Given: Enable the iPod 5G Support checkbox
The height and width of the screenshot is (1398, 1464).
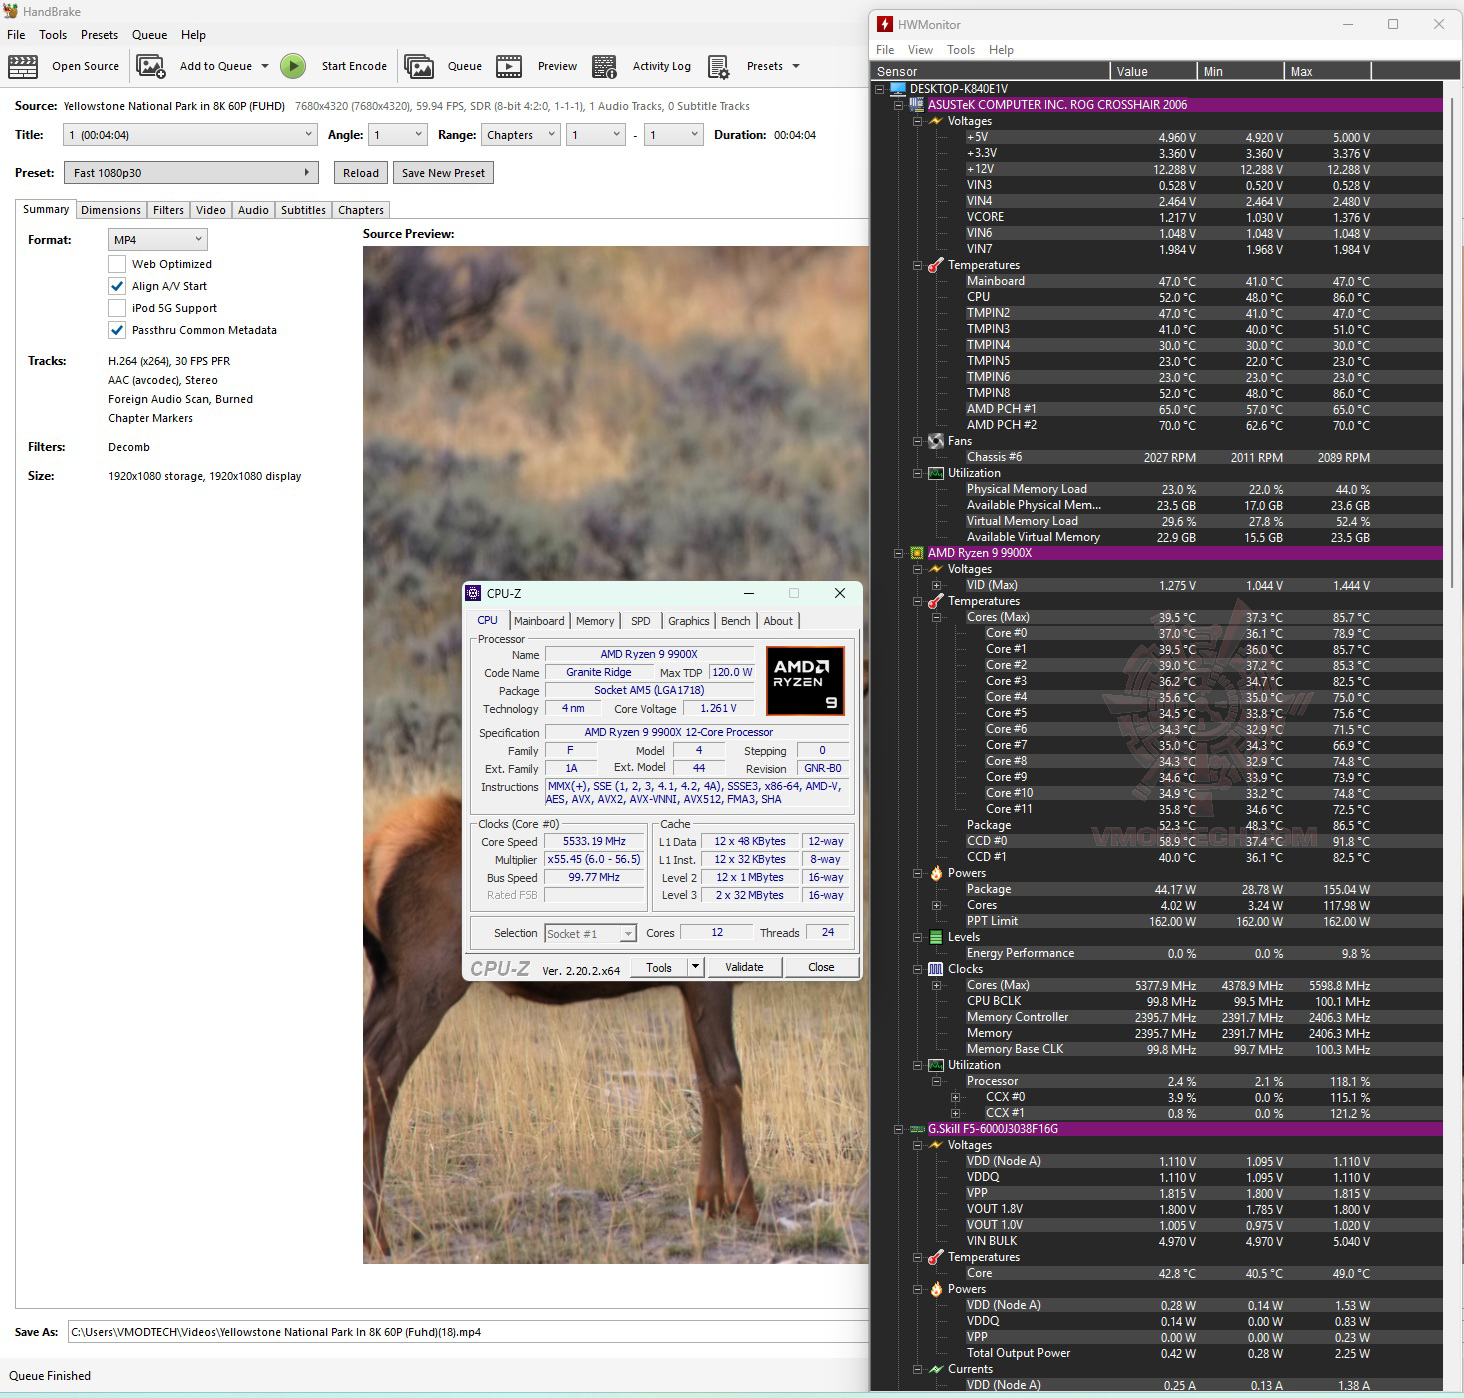Looking at the screenshot, I should click(117, 308).
